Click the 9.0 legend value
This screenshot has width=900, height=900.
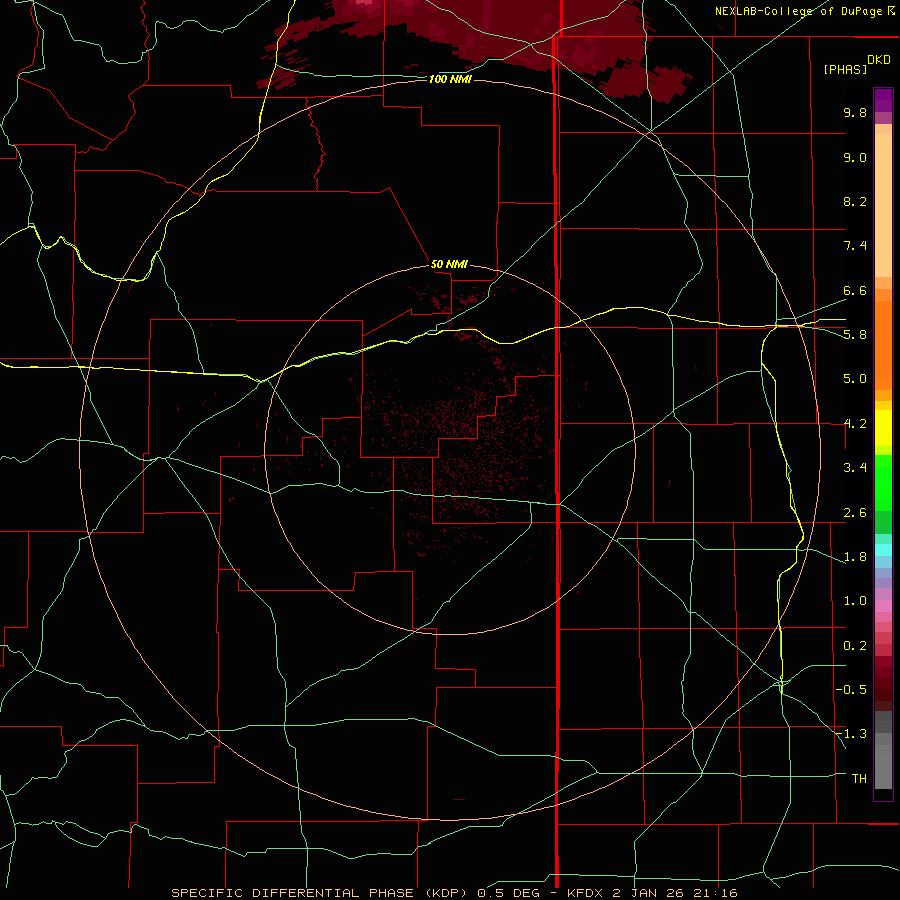(855, 157)
